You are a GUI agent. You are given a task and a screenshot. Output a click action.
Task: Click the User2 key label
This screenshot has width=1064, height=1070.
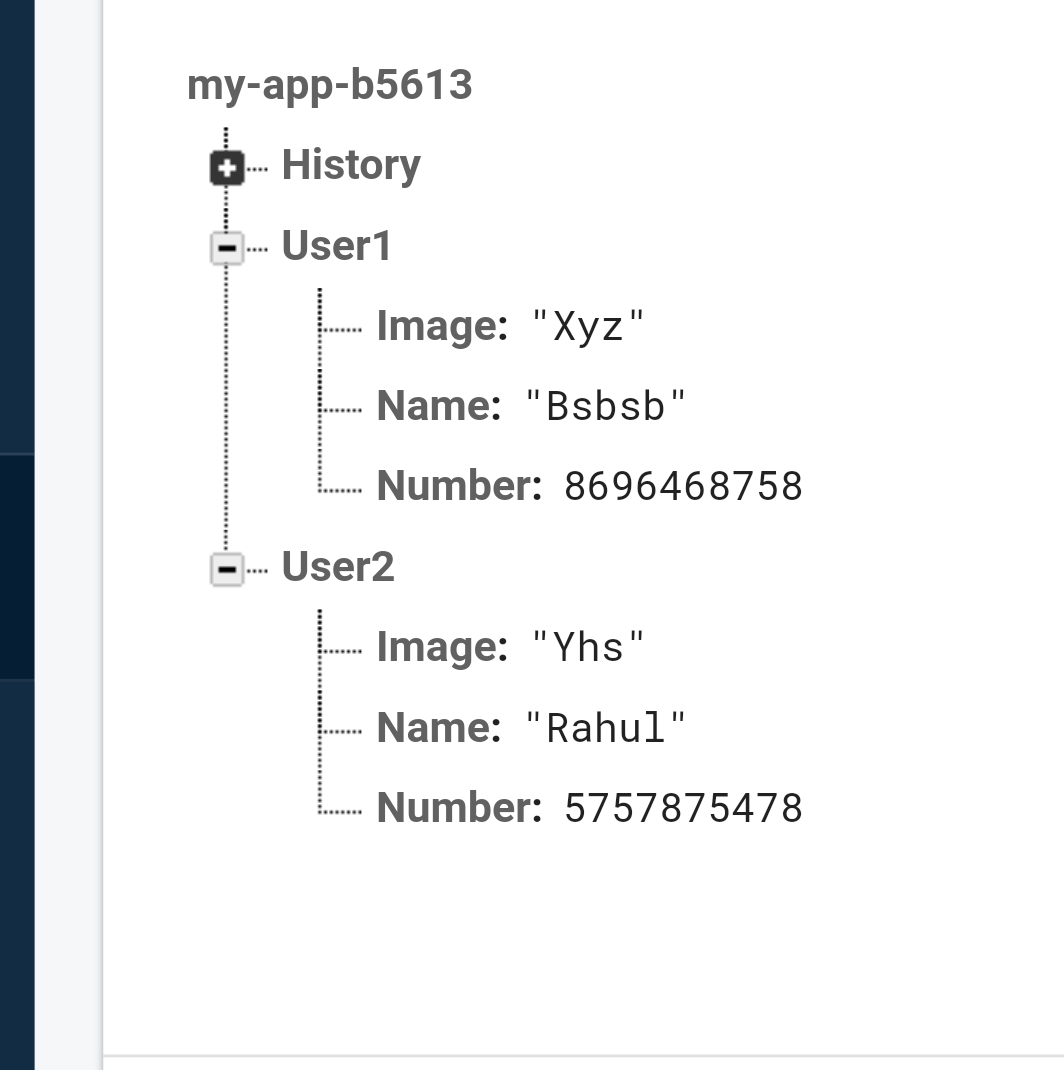(338, 566)
